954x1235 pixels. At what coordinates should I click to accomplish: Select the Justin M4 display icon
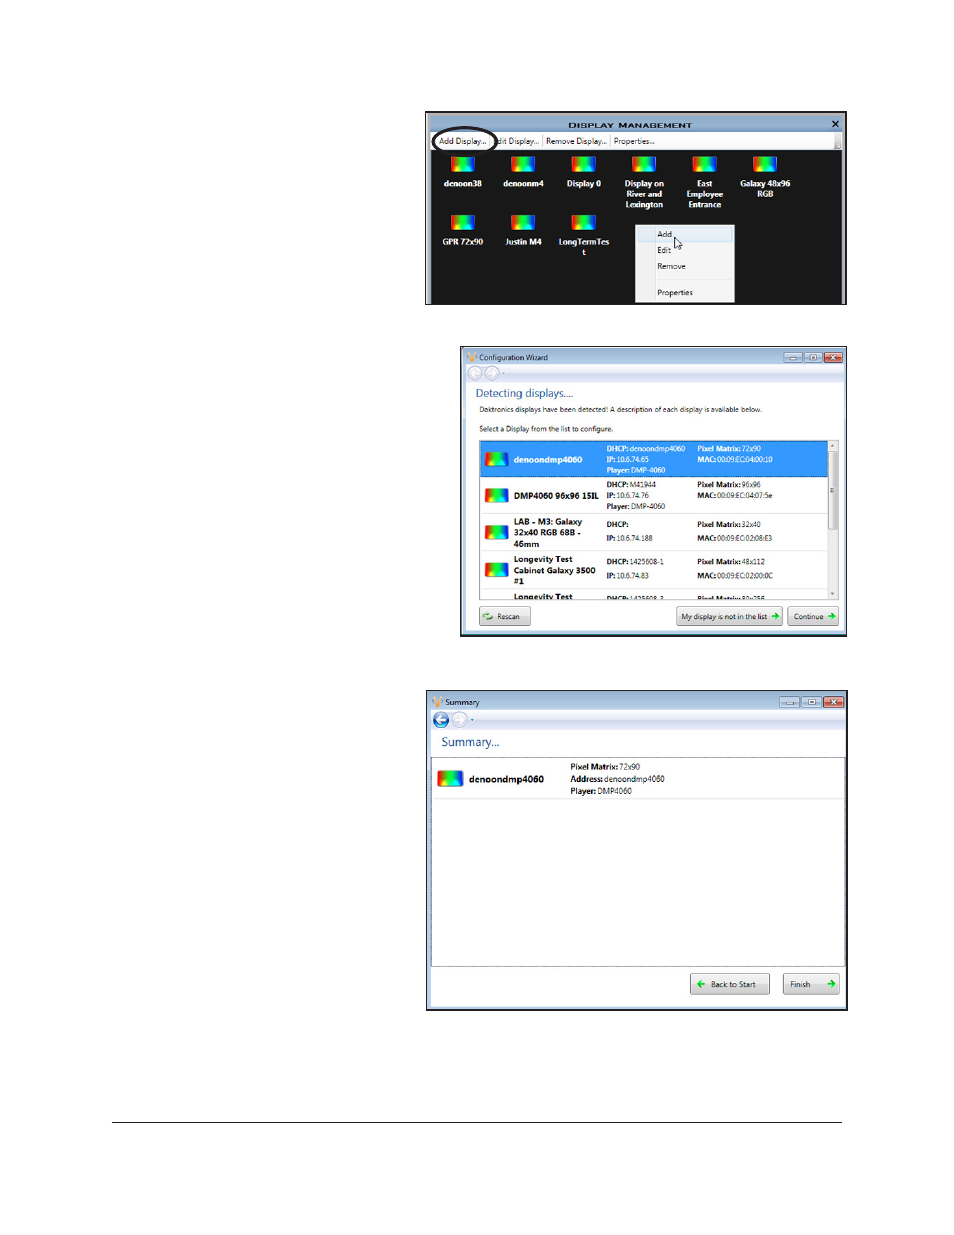coord(523,230)
